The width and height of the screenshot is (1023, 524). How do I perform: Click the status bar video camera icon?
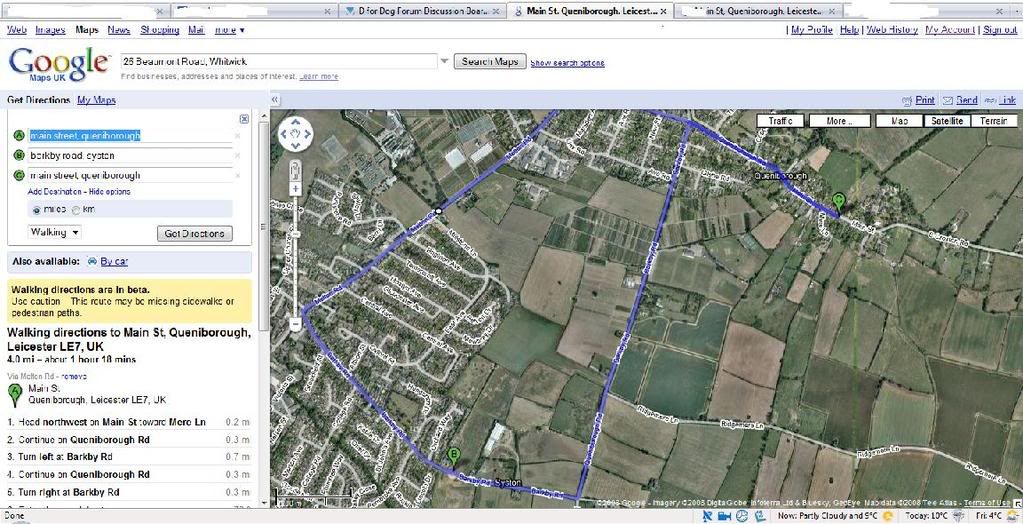tap(724, 516)
